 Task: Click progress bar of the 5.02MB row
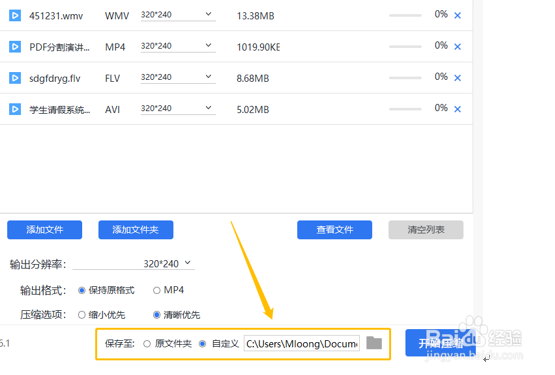pyautogui.click(x=405, y=109)
